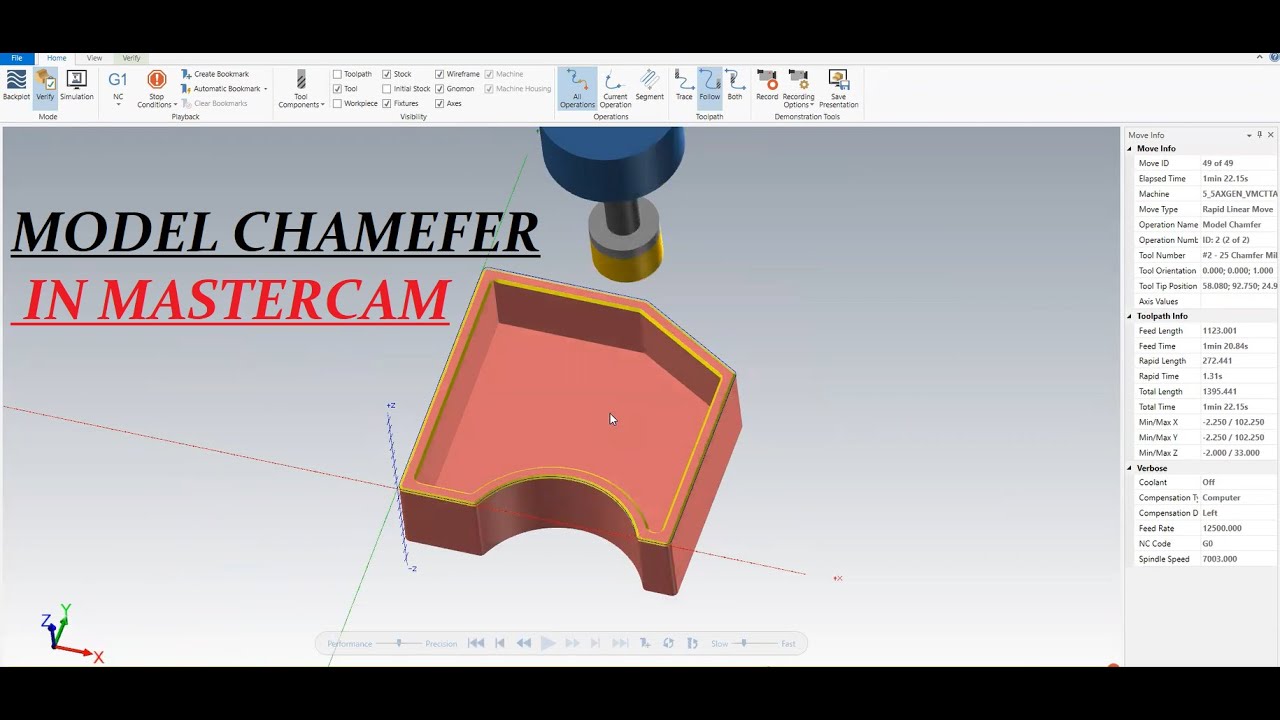Select the Trace toolpath option

click(684, 85)
